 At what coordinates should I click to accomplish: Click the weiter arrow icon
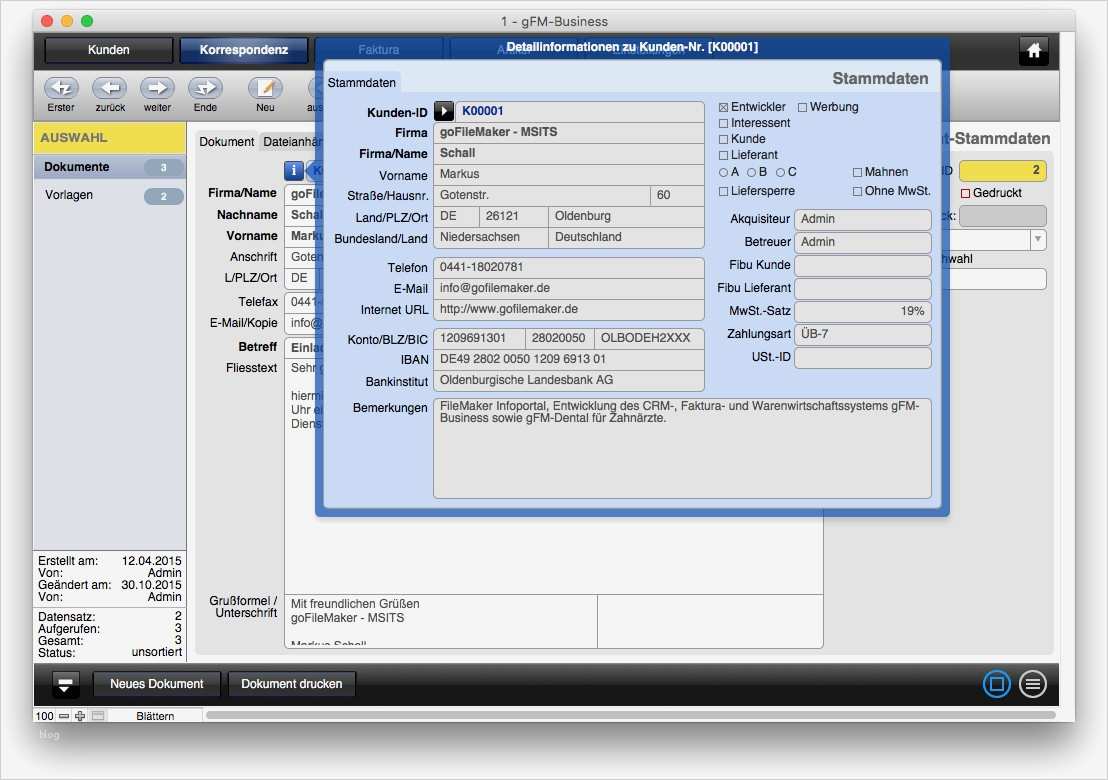click(x=158, y=88)
